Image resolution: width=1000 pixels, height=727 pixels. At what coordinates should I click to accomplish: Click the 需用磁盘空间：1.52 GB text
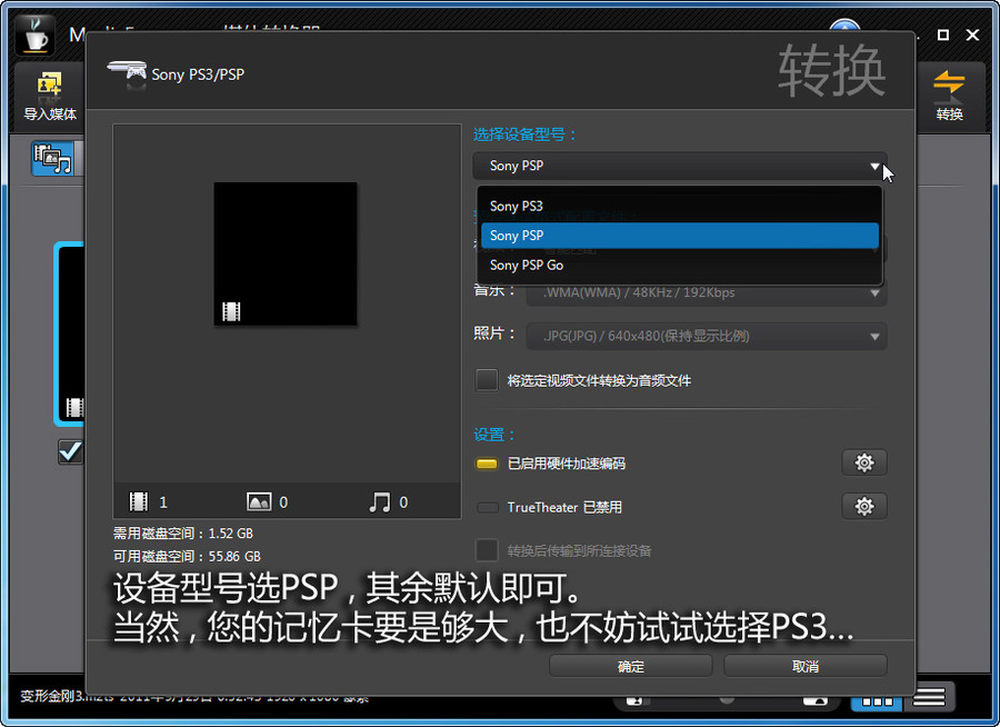click(183, 533)
